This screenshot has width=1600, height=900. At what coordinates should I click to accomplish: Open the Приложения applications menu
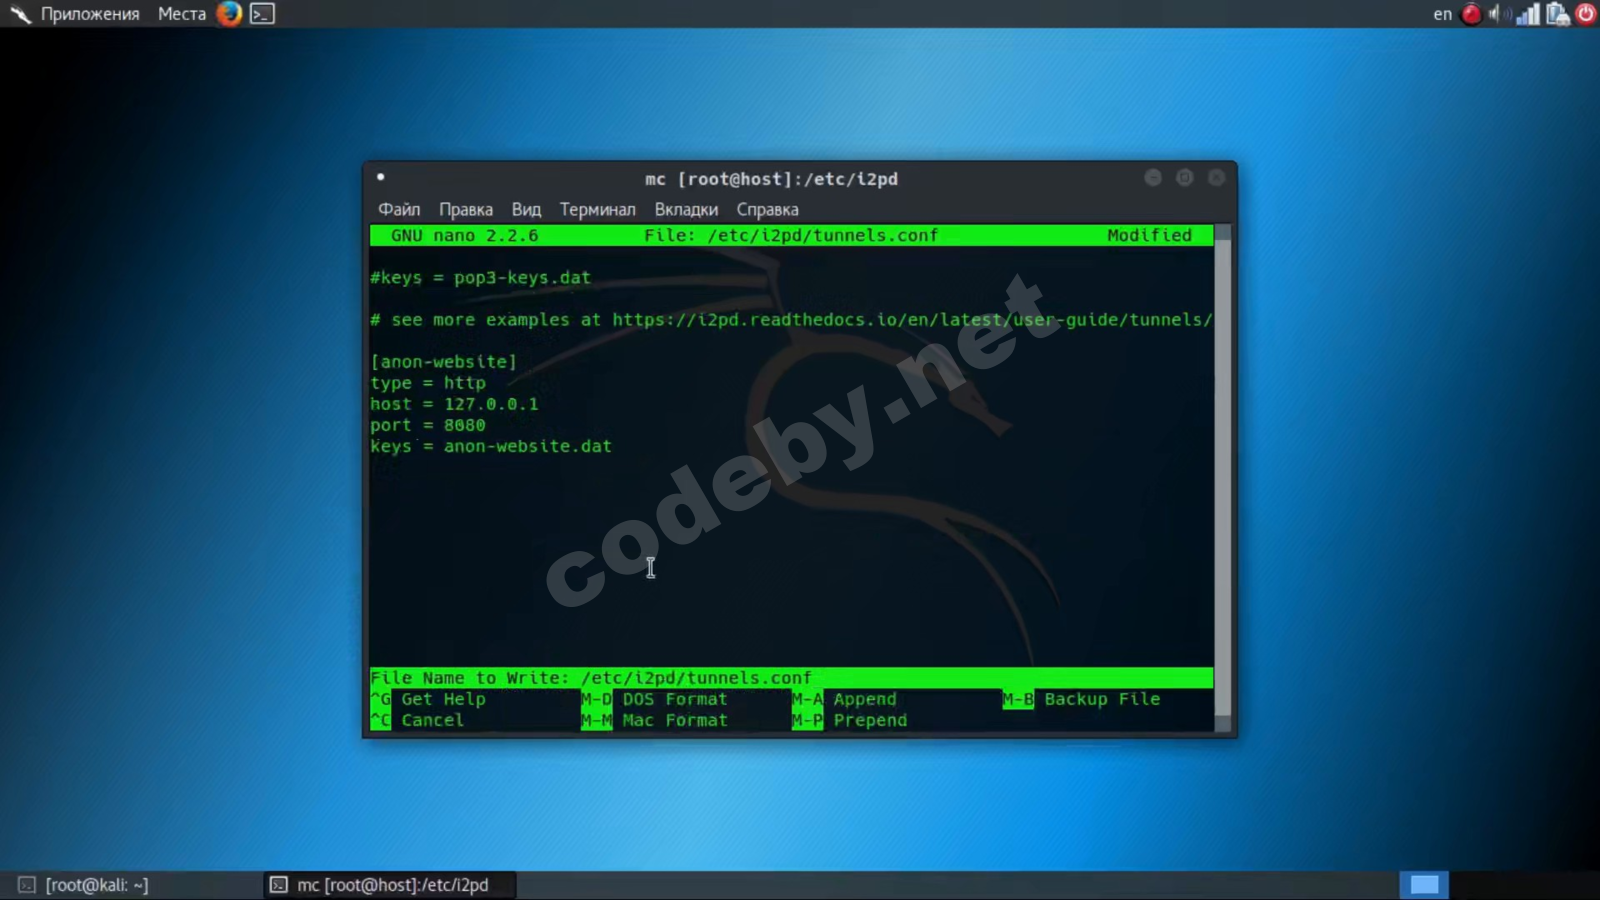(90, 14)
